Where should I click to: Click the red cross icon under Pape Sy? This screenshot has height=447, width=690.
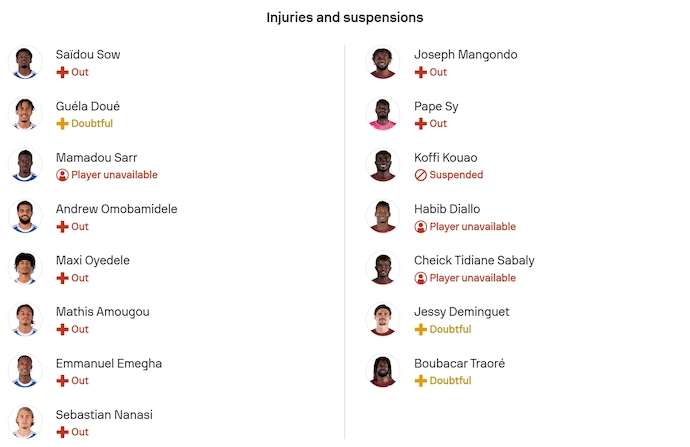pos(421,124)
